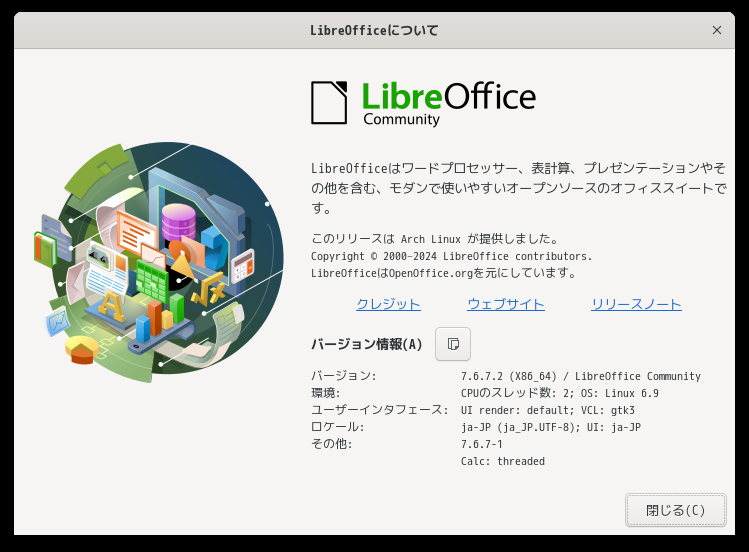Click the golden square root formula symbol
This screenshot has width=749, height=552.
(x=209, y=289)
